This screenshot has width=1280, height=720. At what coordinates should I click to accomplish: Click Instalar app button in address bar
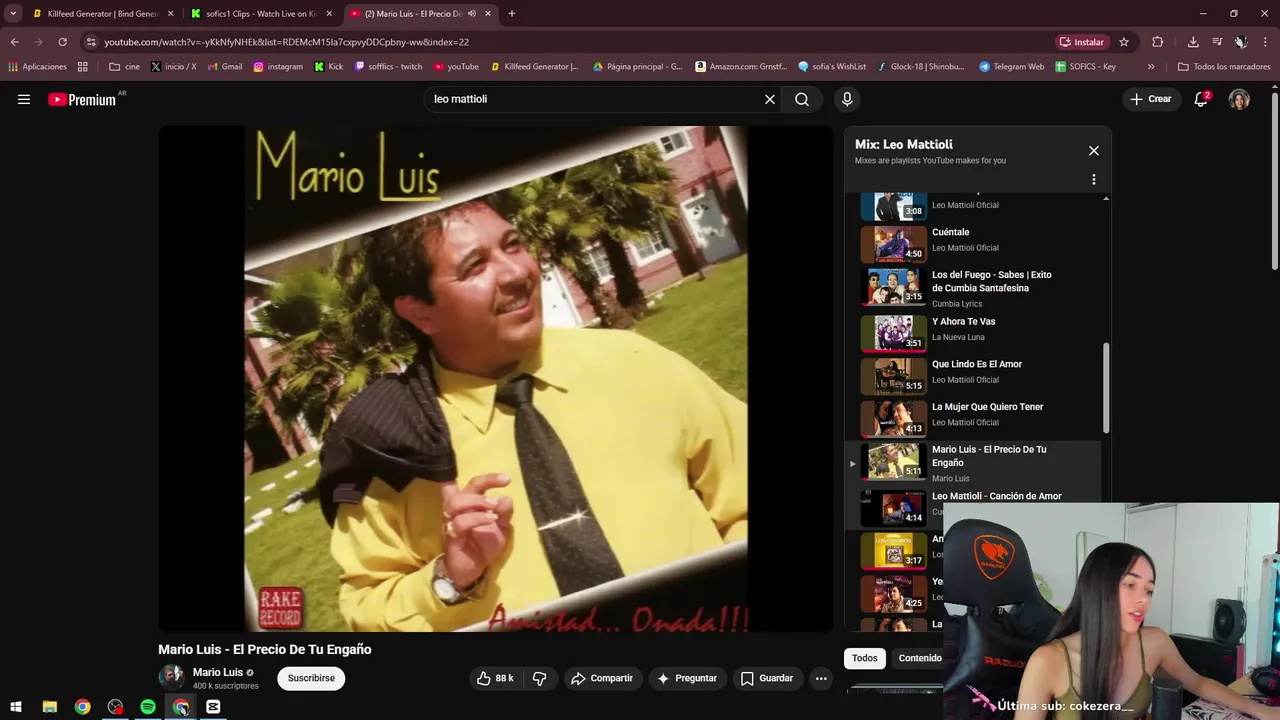point(1081,42)
